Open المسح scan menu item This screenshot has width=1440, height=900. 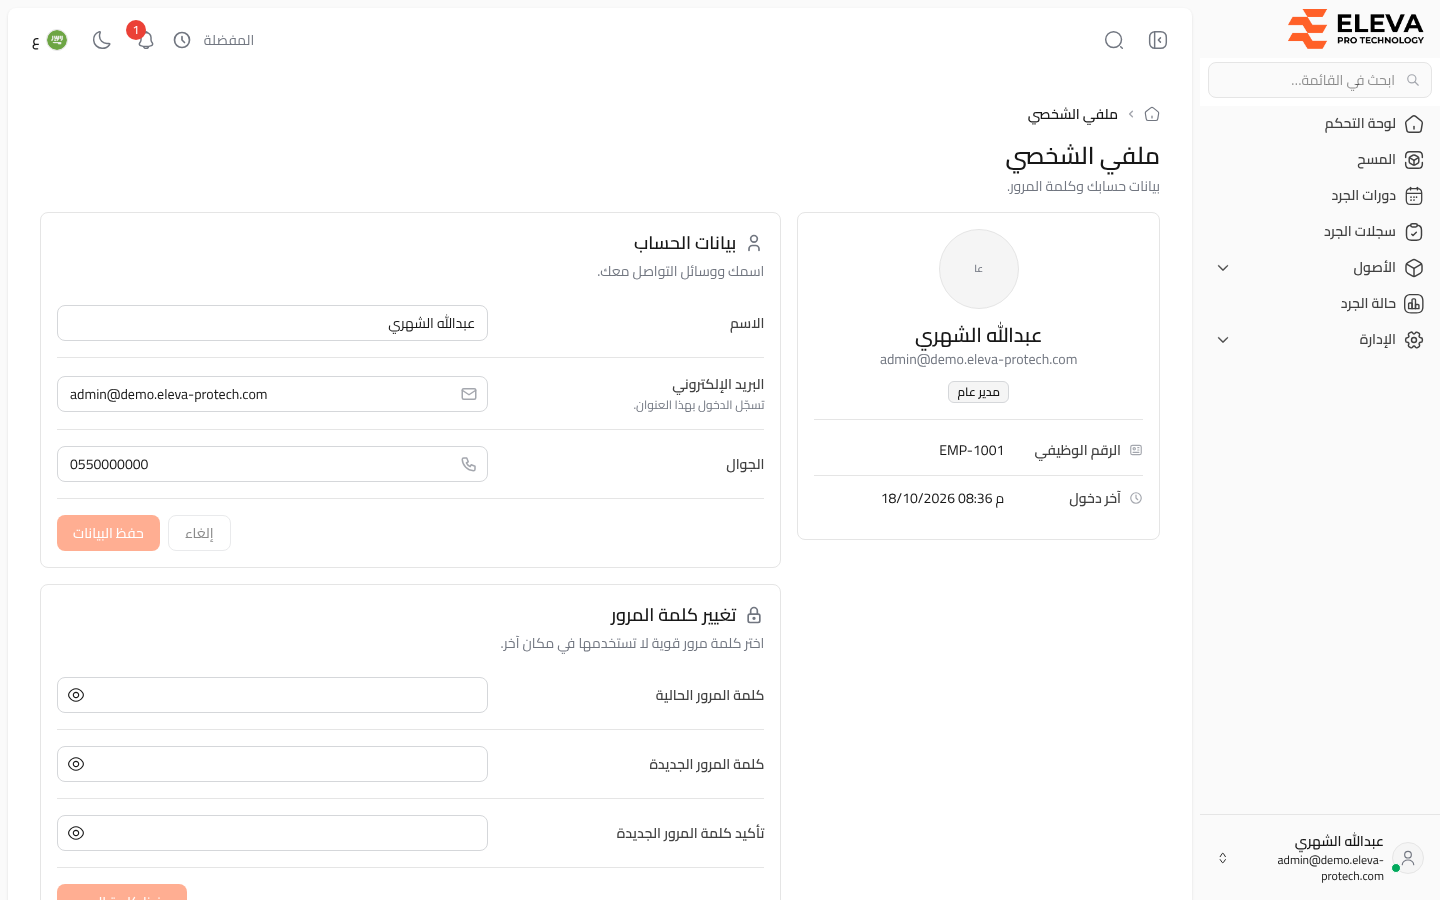click(x=1320, y=160)
